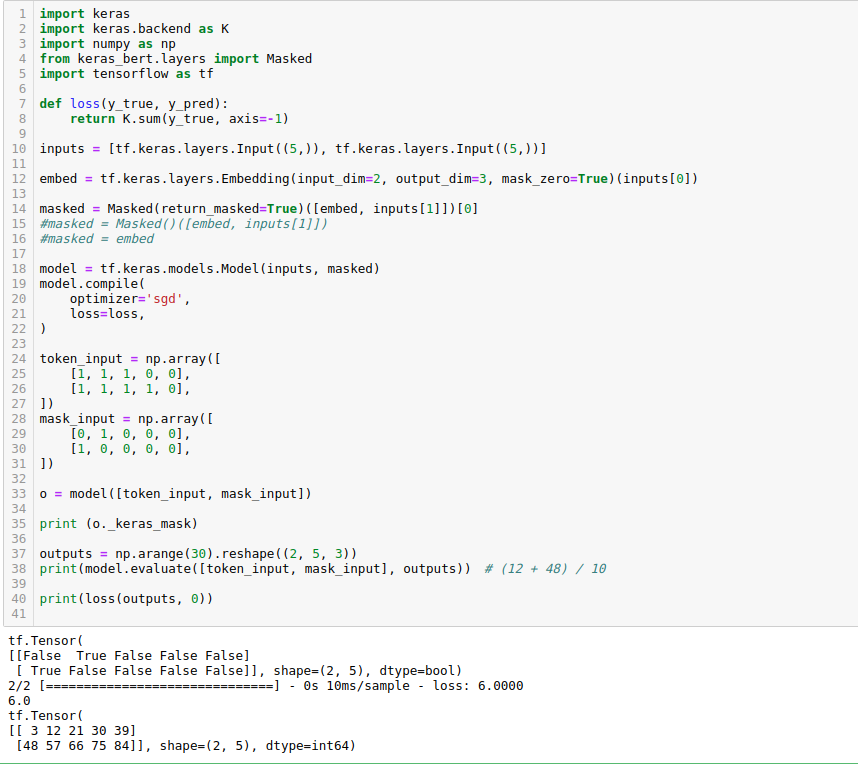858x767 pixels.
Task: Click 'output_dim=3' in the Embedding call
Action: point(441,179)
